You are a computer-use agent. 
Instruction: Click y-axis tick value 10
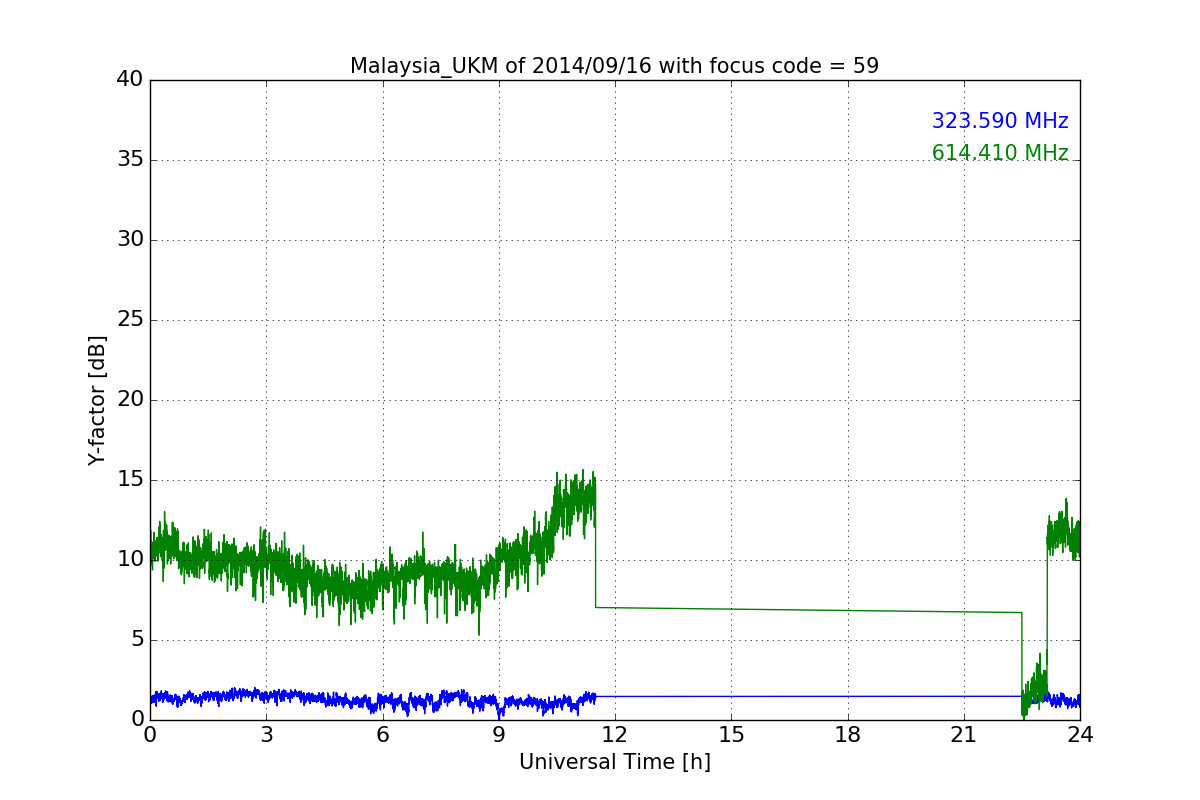point(130,560)
